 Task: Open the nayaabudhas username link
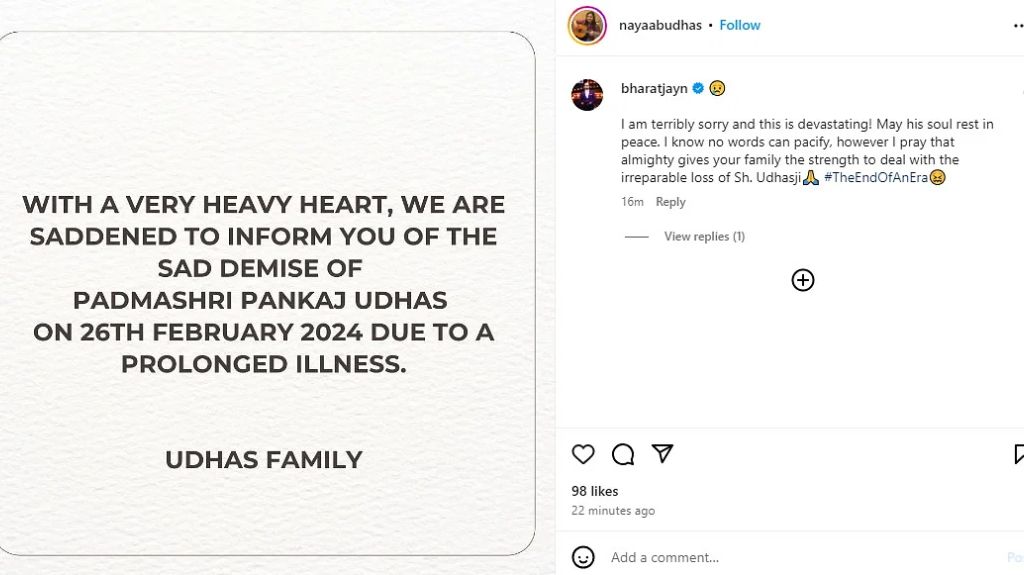[660, 25]
